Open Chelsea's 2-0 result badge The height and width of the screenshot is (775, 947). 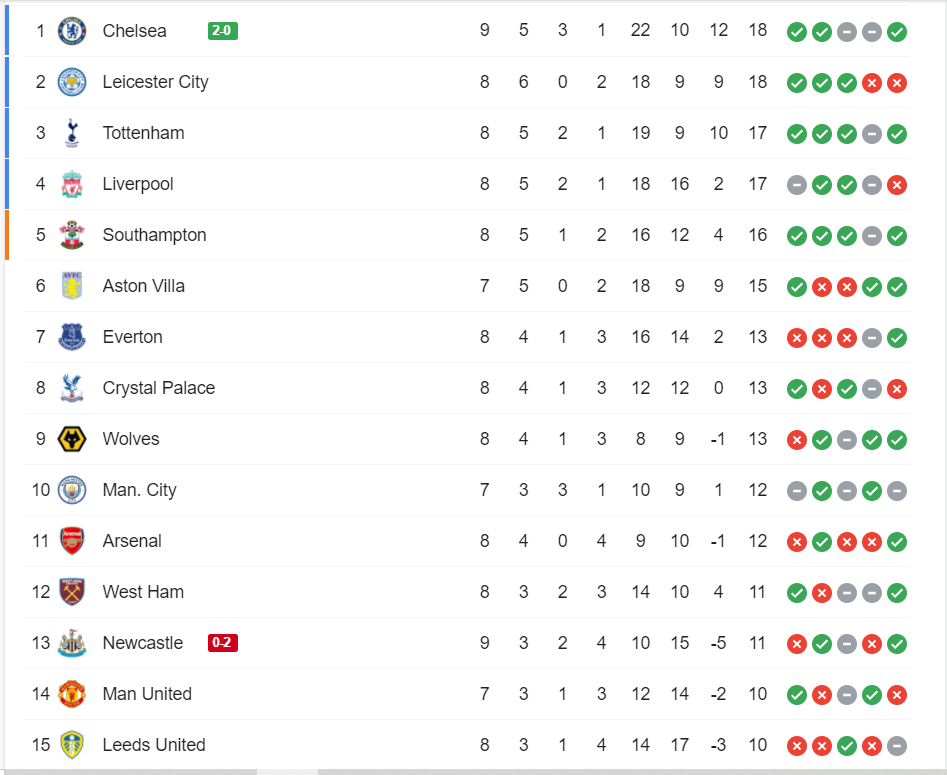click(x=222, y=31)
